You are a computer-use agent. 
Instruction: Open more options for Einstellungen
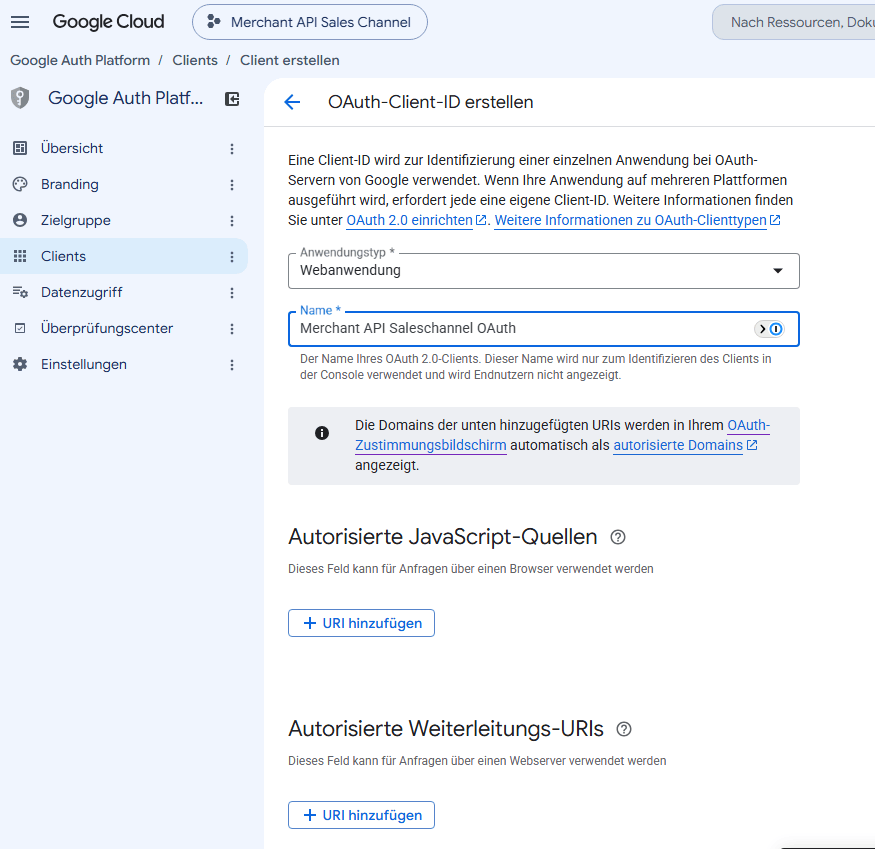click(x=232, y=365)
